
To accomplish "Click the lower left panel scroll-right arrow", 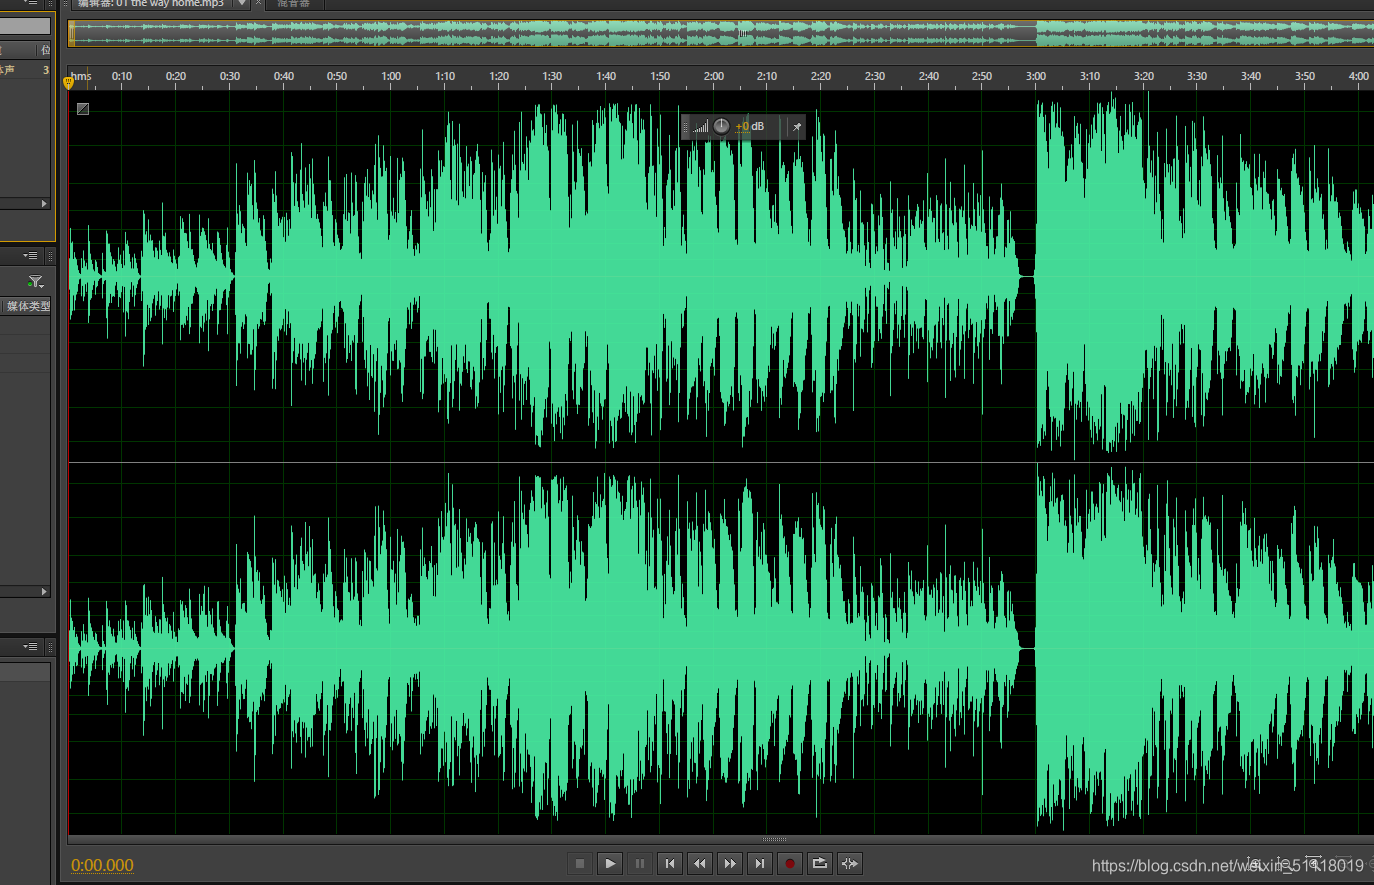I will (44, 592).
